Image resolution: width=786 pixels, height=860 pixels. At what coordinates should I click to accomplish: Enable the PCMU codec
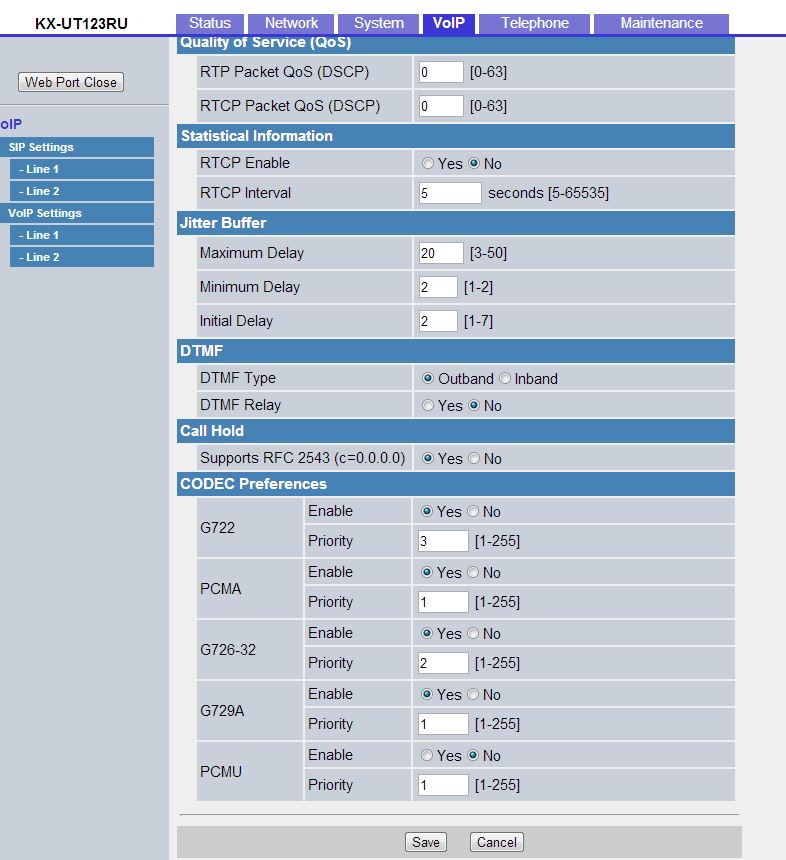coord(428,756)
